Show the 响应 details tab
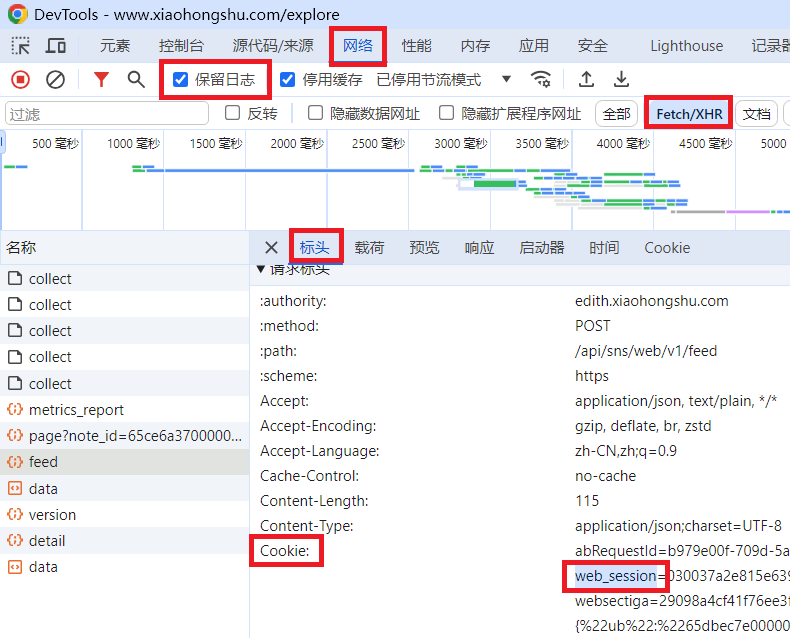 point(479,247)
